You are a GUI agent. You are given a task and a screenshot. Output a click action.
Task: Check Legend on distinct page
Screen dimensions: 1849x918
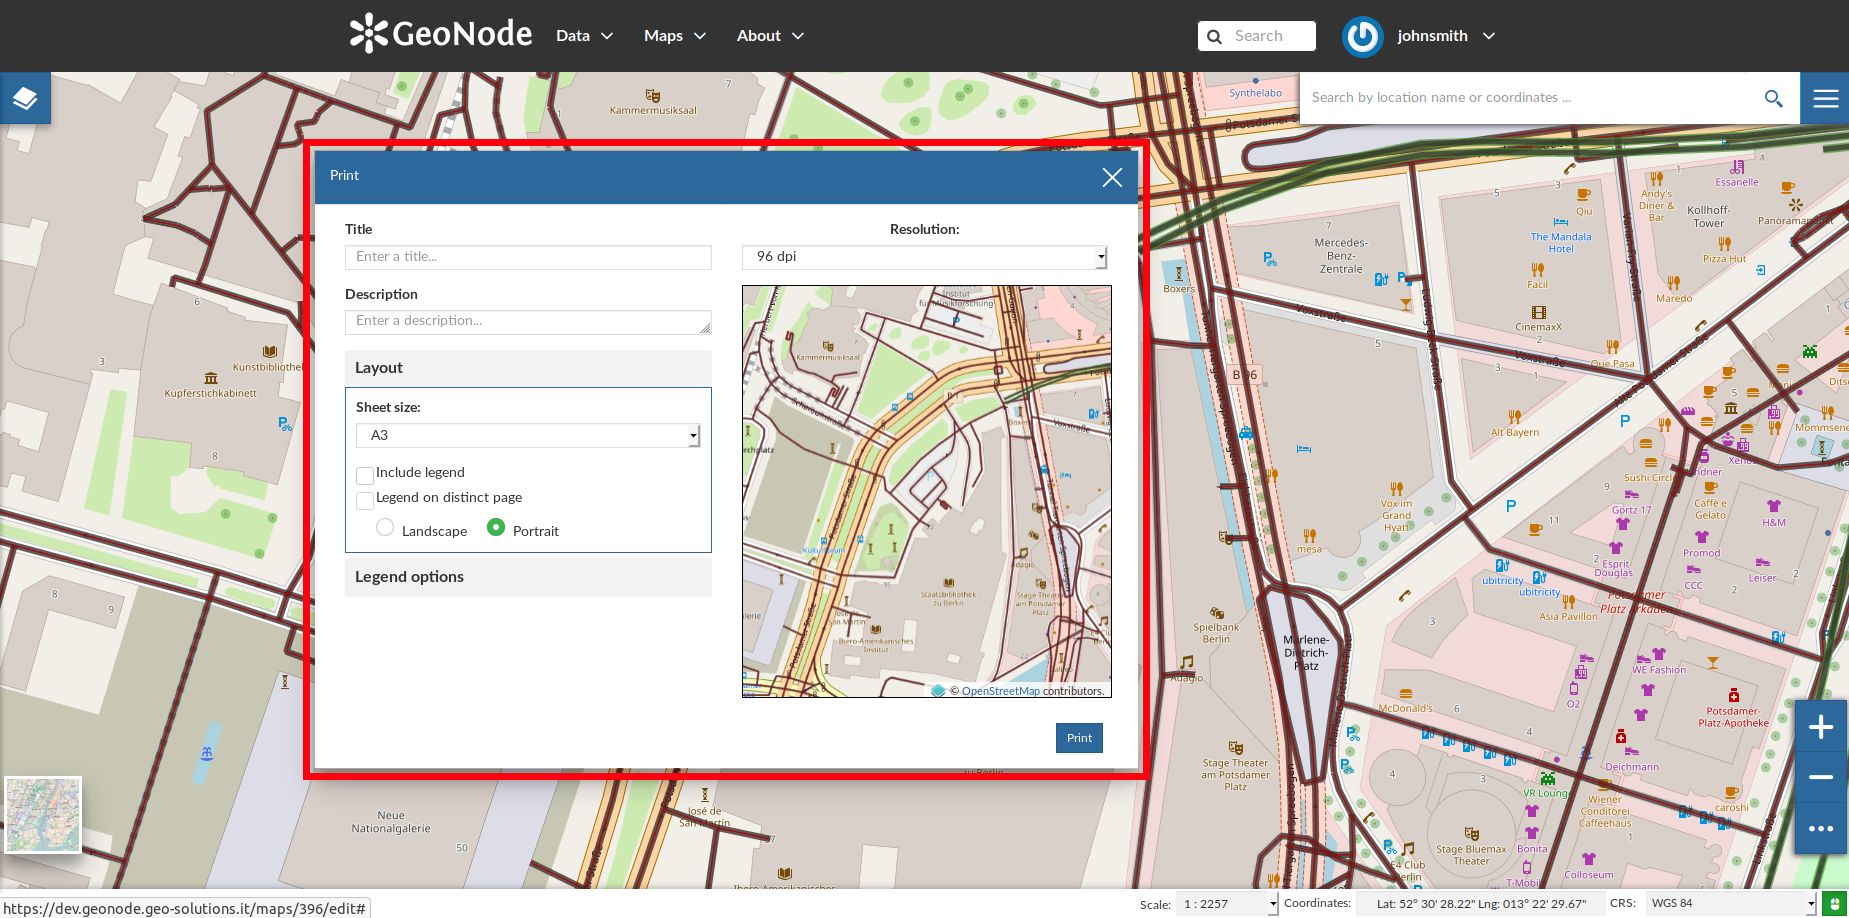(x=365, y=499)
